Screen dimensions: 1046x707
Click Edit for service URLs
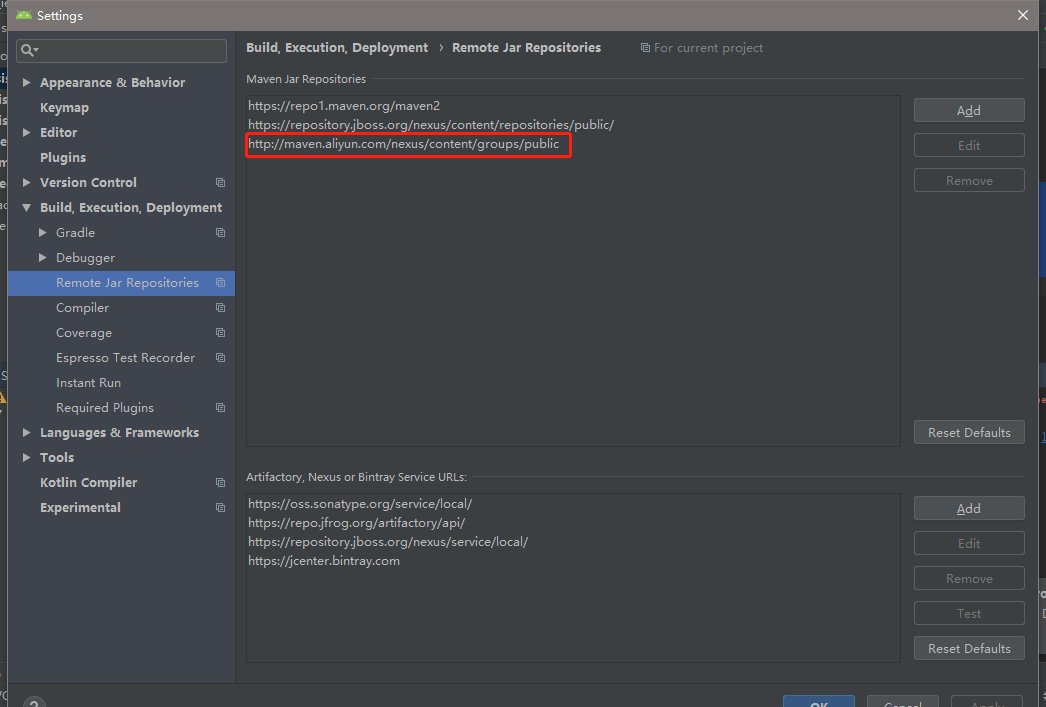pyautogui.click(x=969, y=544)
